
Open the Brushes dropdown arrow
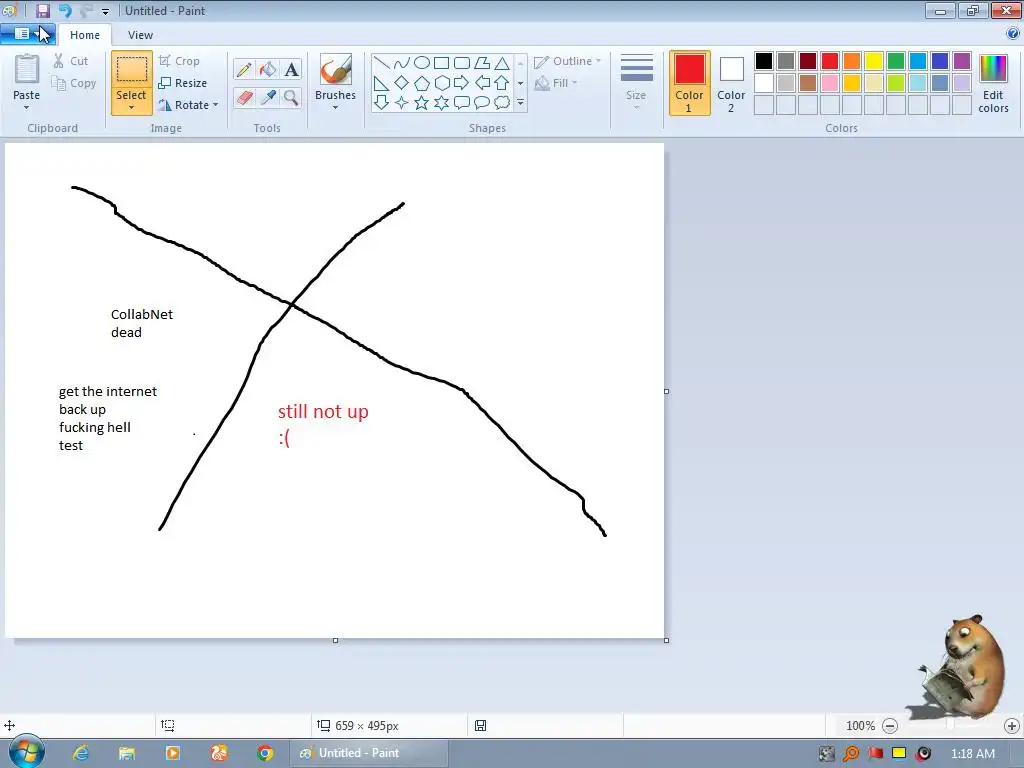point(335,108)
